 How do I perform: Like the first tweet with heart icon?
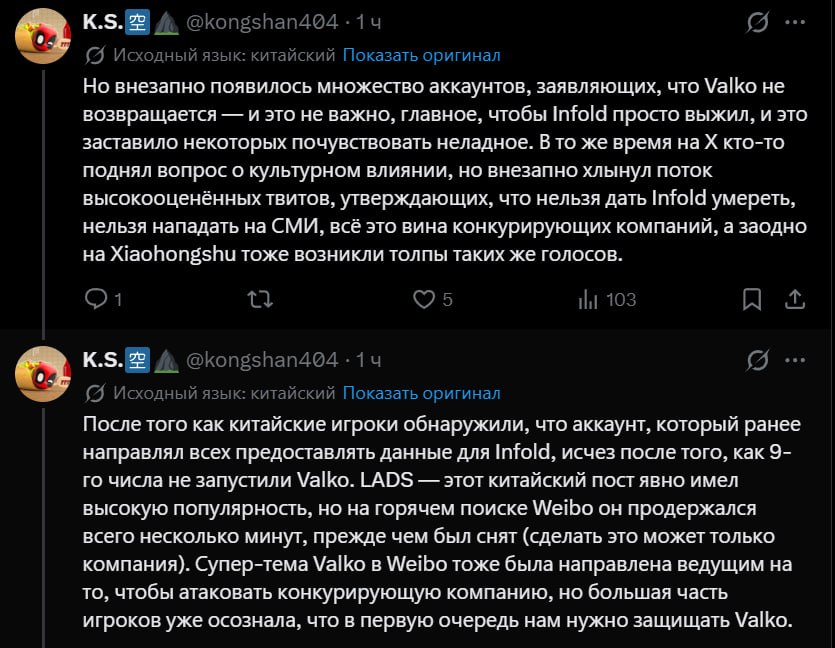coord(424,299)
